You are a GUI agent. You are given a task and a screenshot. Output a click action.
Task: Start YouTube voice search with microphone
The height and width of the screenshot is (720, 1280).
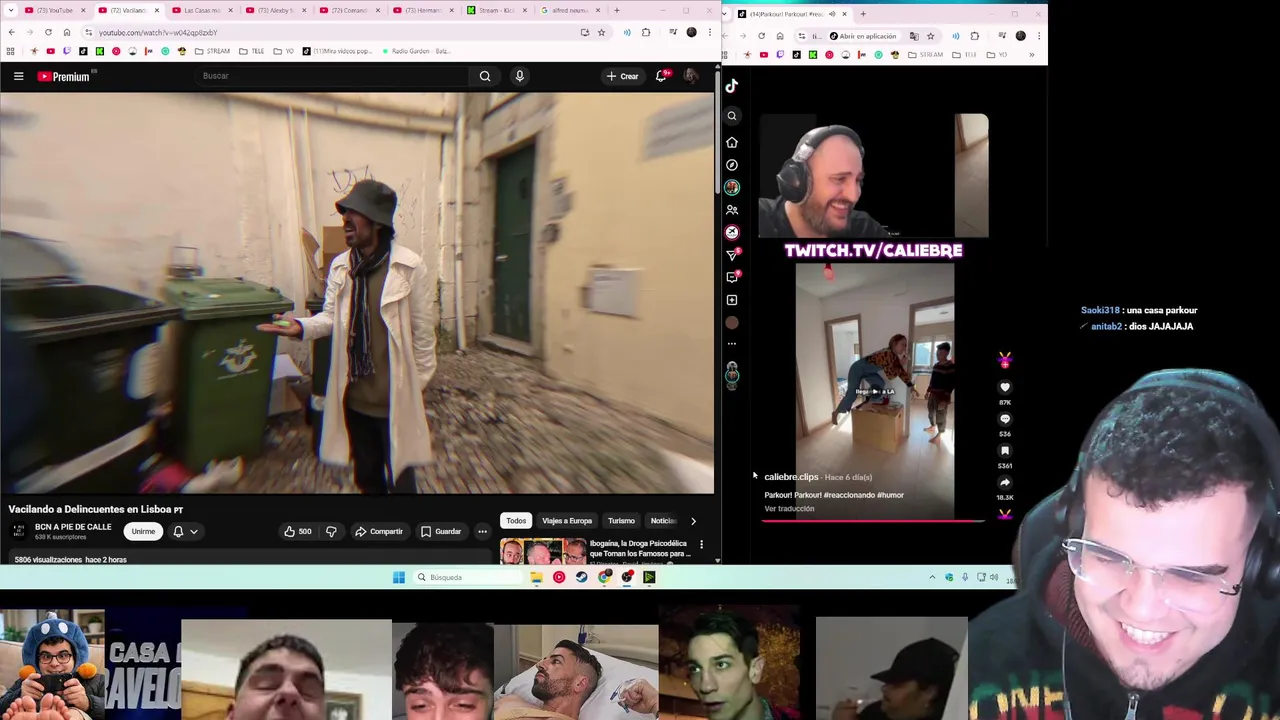pyautogui.click(x=519, y=76)
